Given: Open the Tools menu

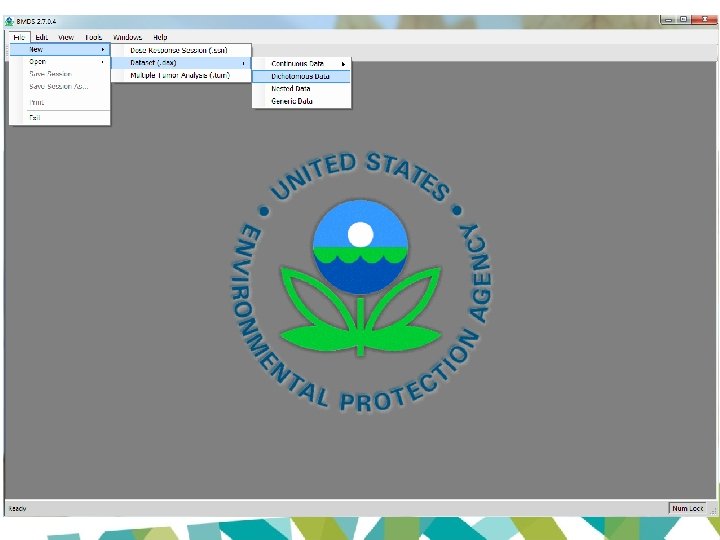Looking at the screenshot, I should (x=94, y=37).
